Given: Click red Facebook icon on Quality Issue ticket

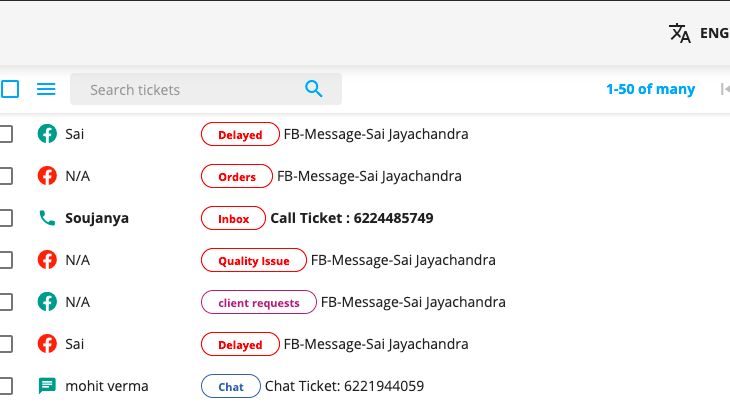Looking at the screenshot, I should click(47, 260).
